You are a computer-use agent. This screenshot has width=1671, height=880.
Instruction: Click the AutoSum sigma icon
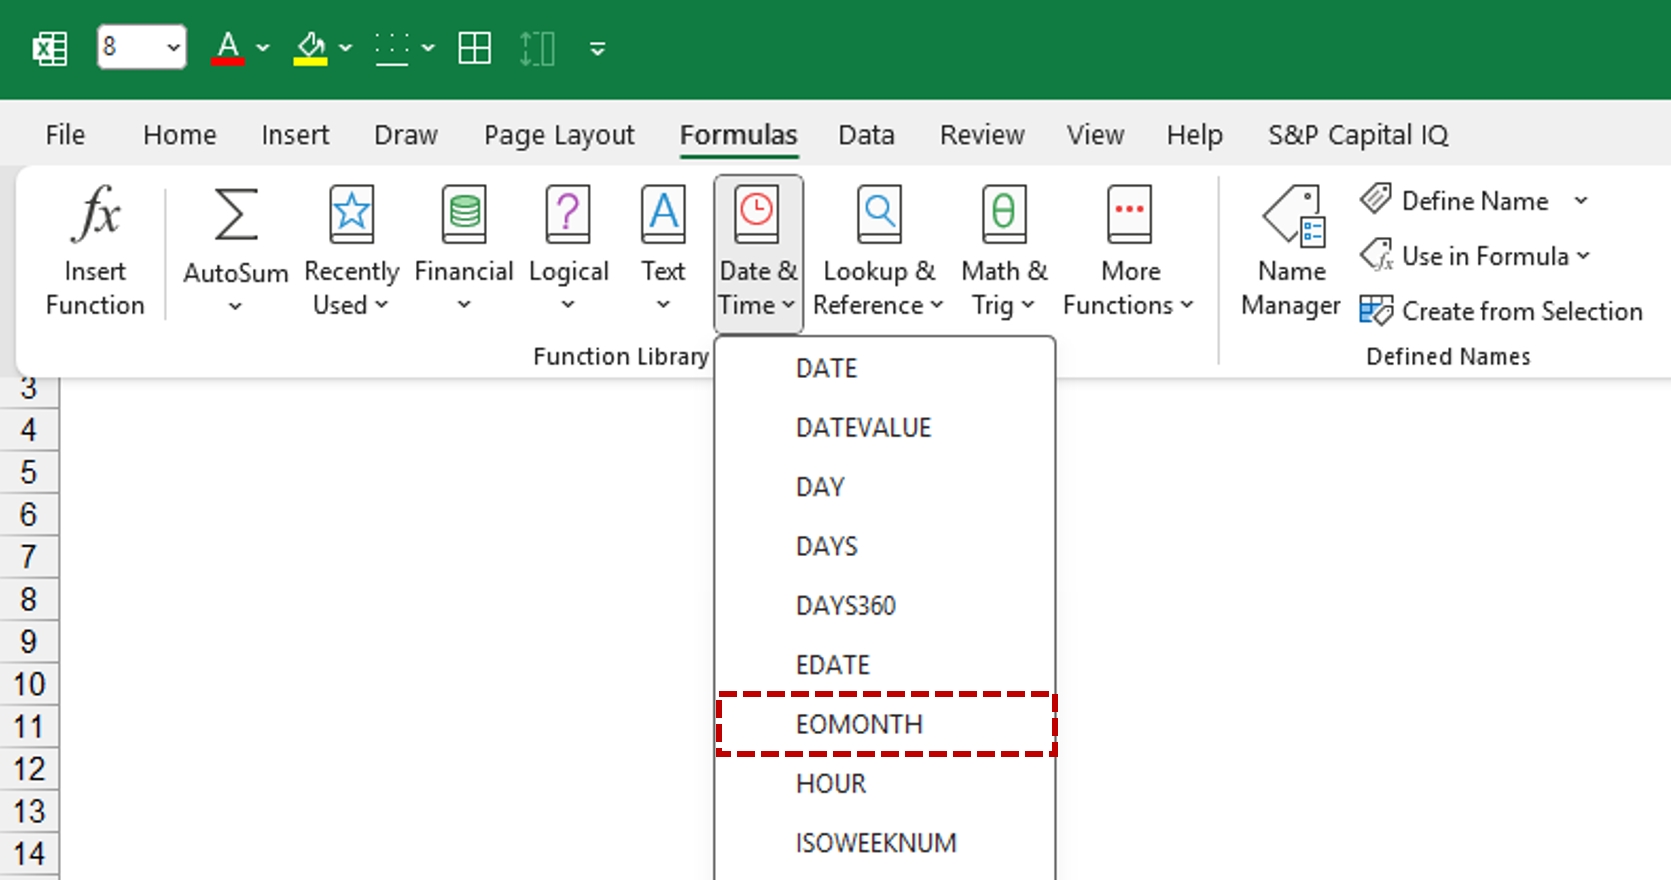[236, 214]
